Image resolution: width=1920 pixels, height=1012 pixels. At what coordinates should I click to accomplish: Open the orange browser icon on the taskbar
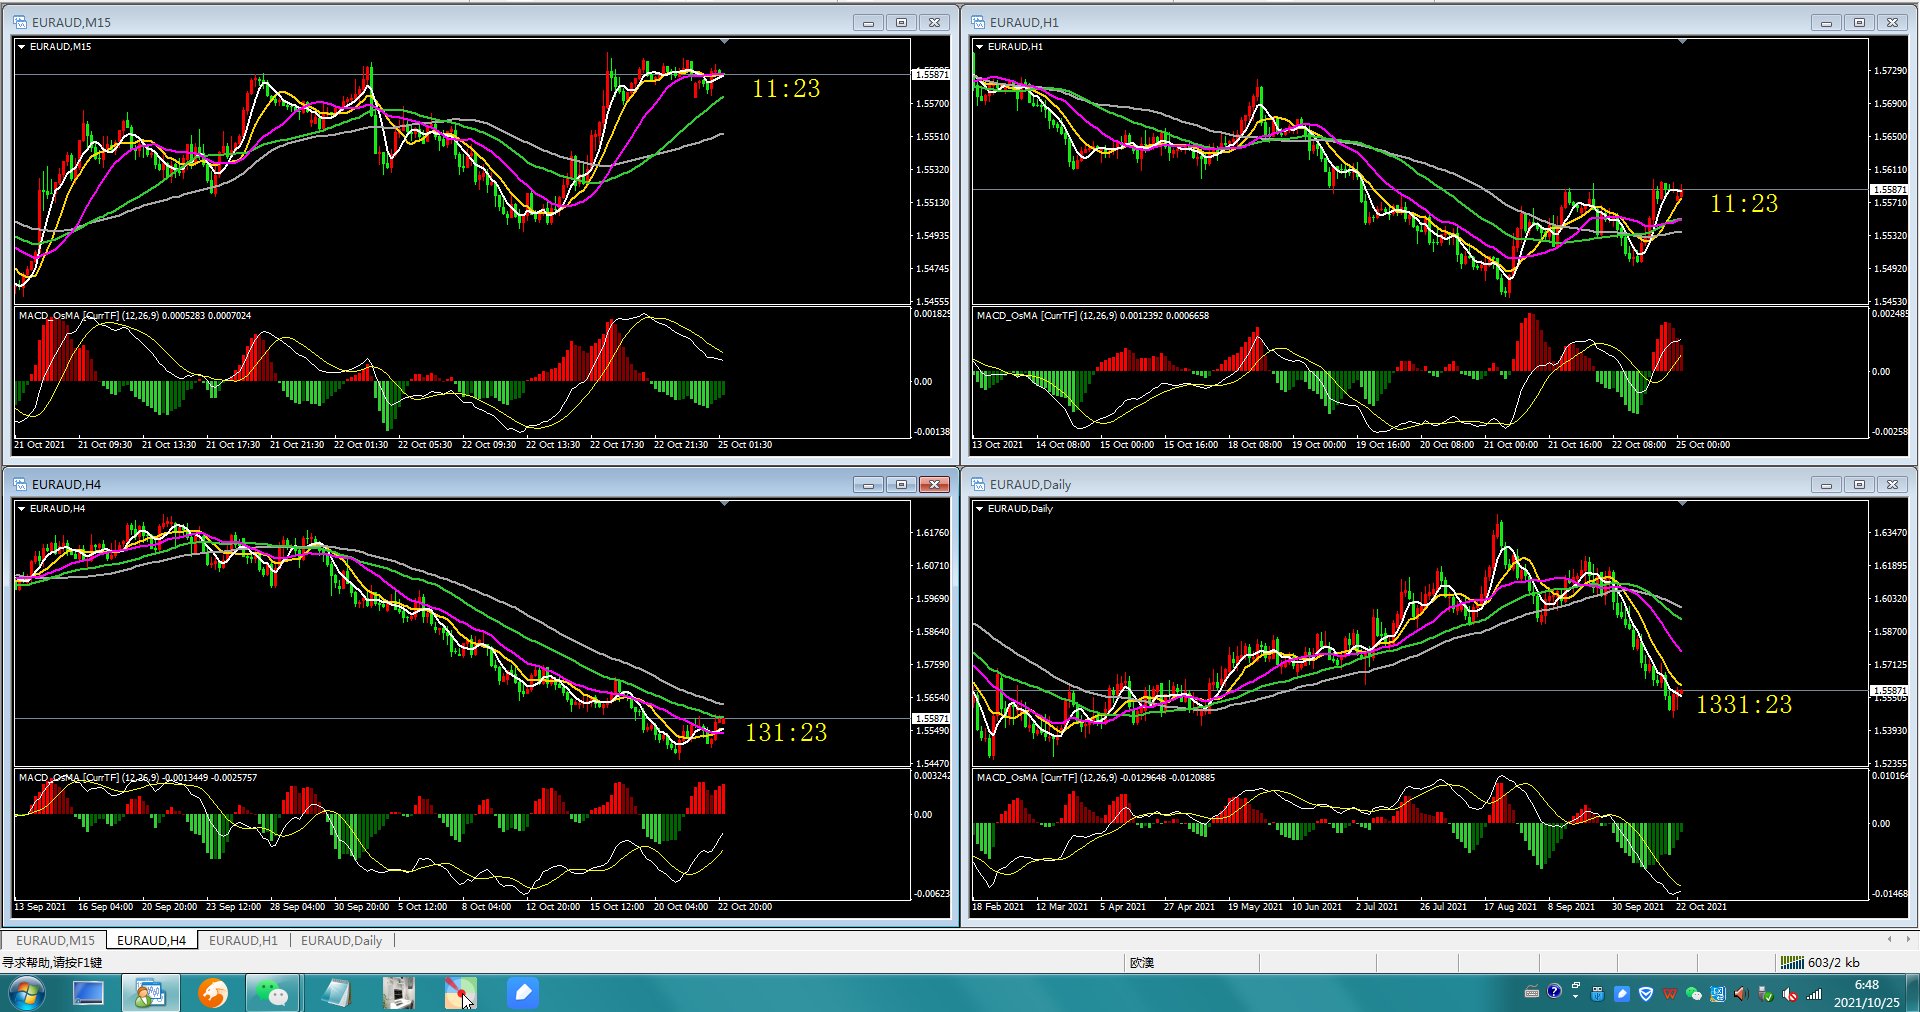212,993
